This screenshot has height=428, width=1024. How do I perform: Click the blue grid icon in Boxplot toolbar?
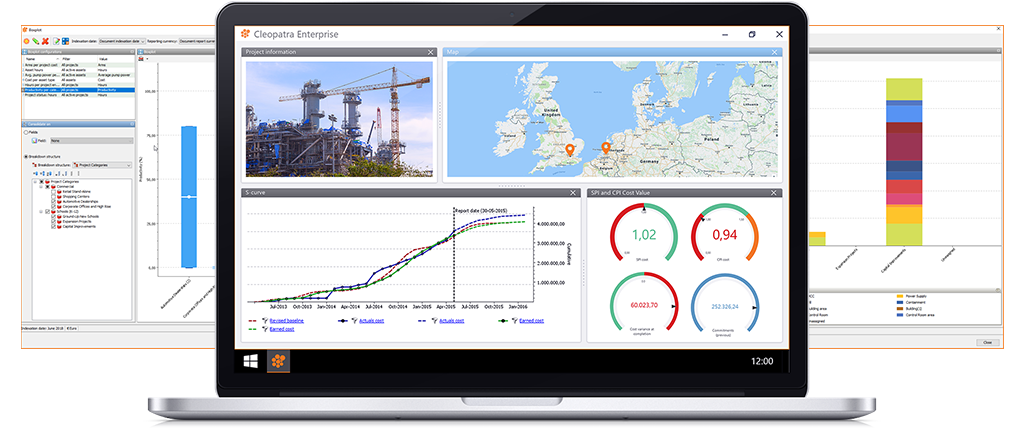(x=65, y=41)
